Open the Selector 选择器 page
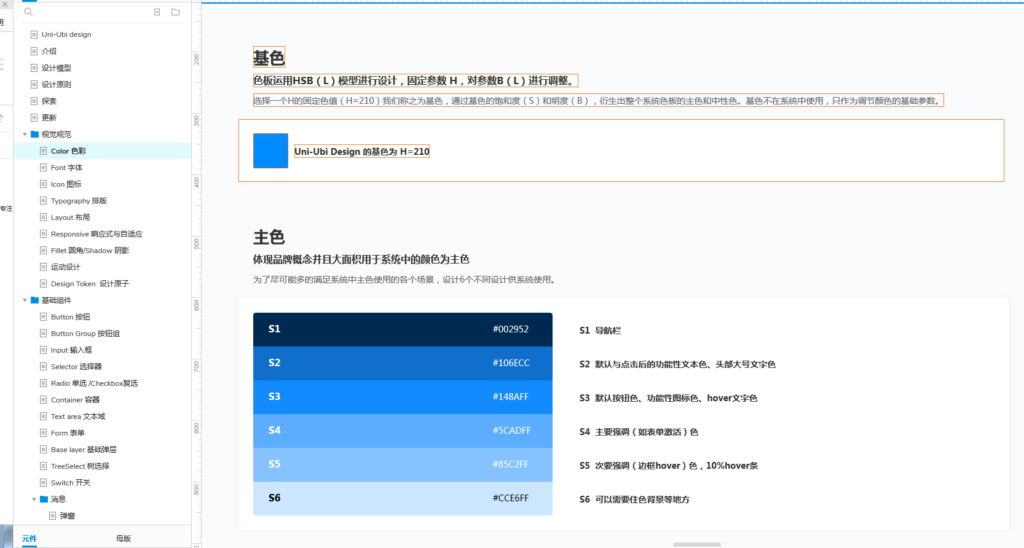The height and width of the screenshot is (548, 1024). (x=76, y=366)
